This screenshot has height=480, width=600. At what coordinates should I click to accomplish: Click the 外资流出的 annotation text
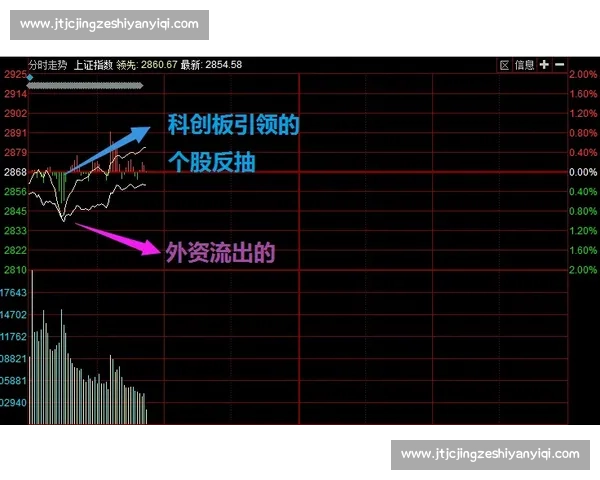220,253
